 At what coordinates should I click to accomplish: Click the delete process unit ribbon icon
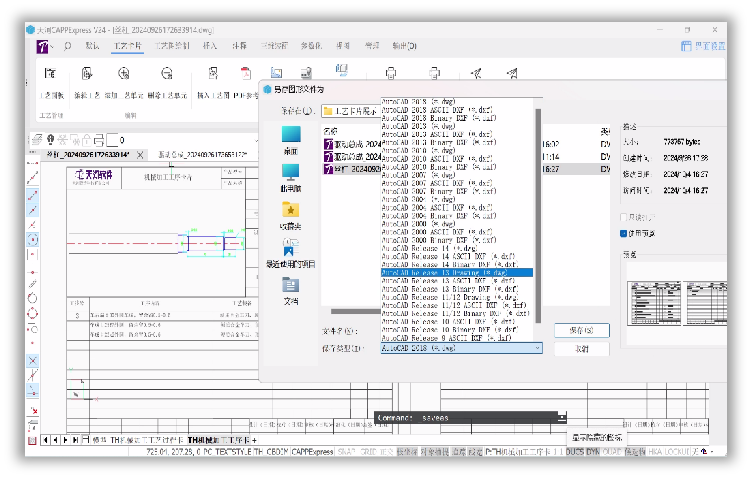[x=166, y=73]
